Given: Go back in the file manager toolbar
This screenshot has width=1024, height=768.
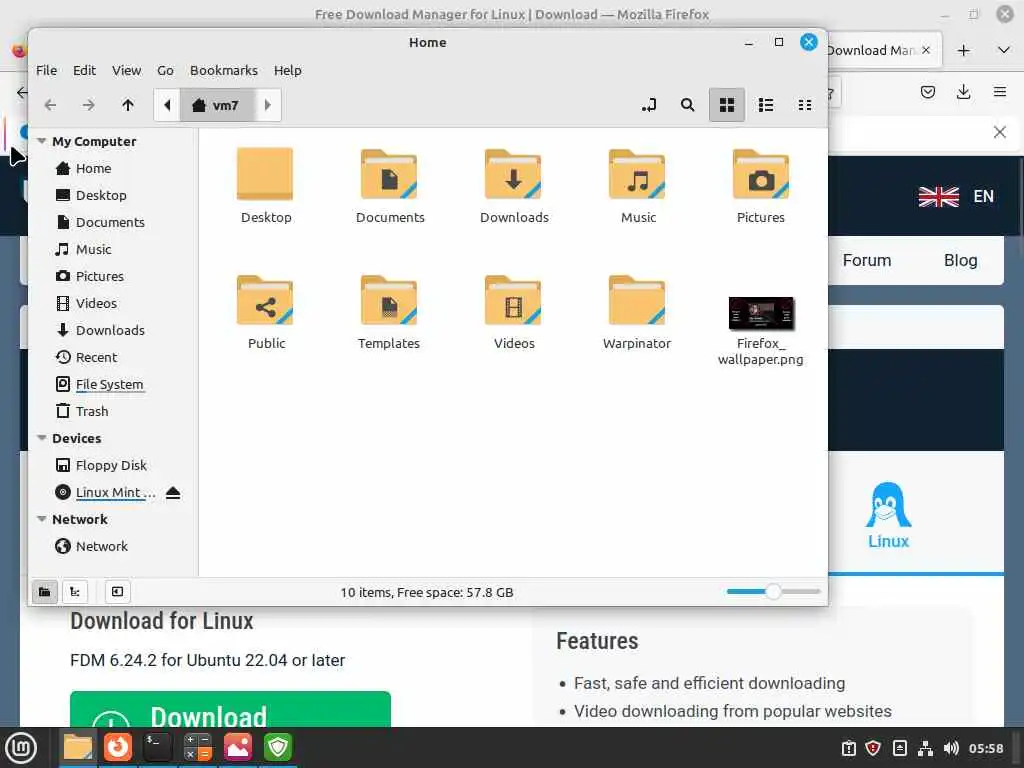Looking at the screenshot, I should (x=50, y=105).
